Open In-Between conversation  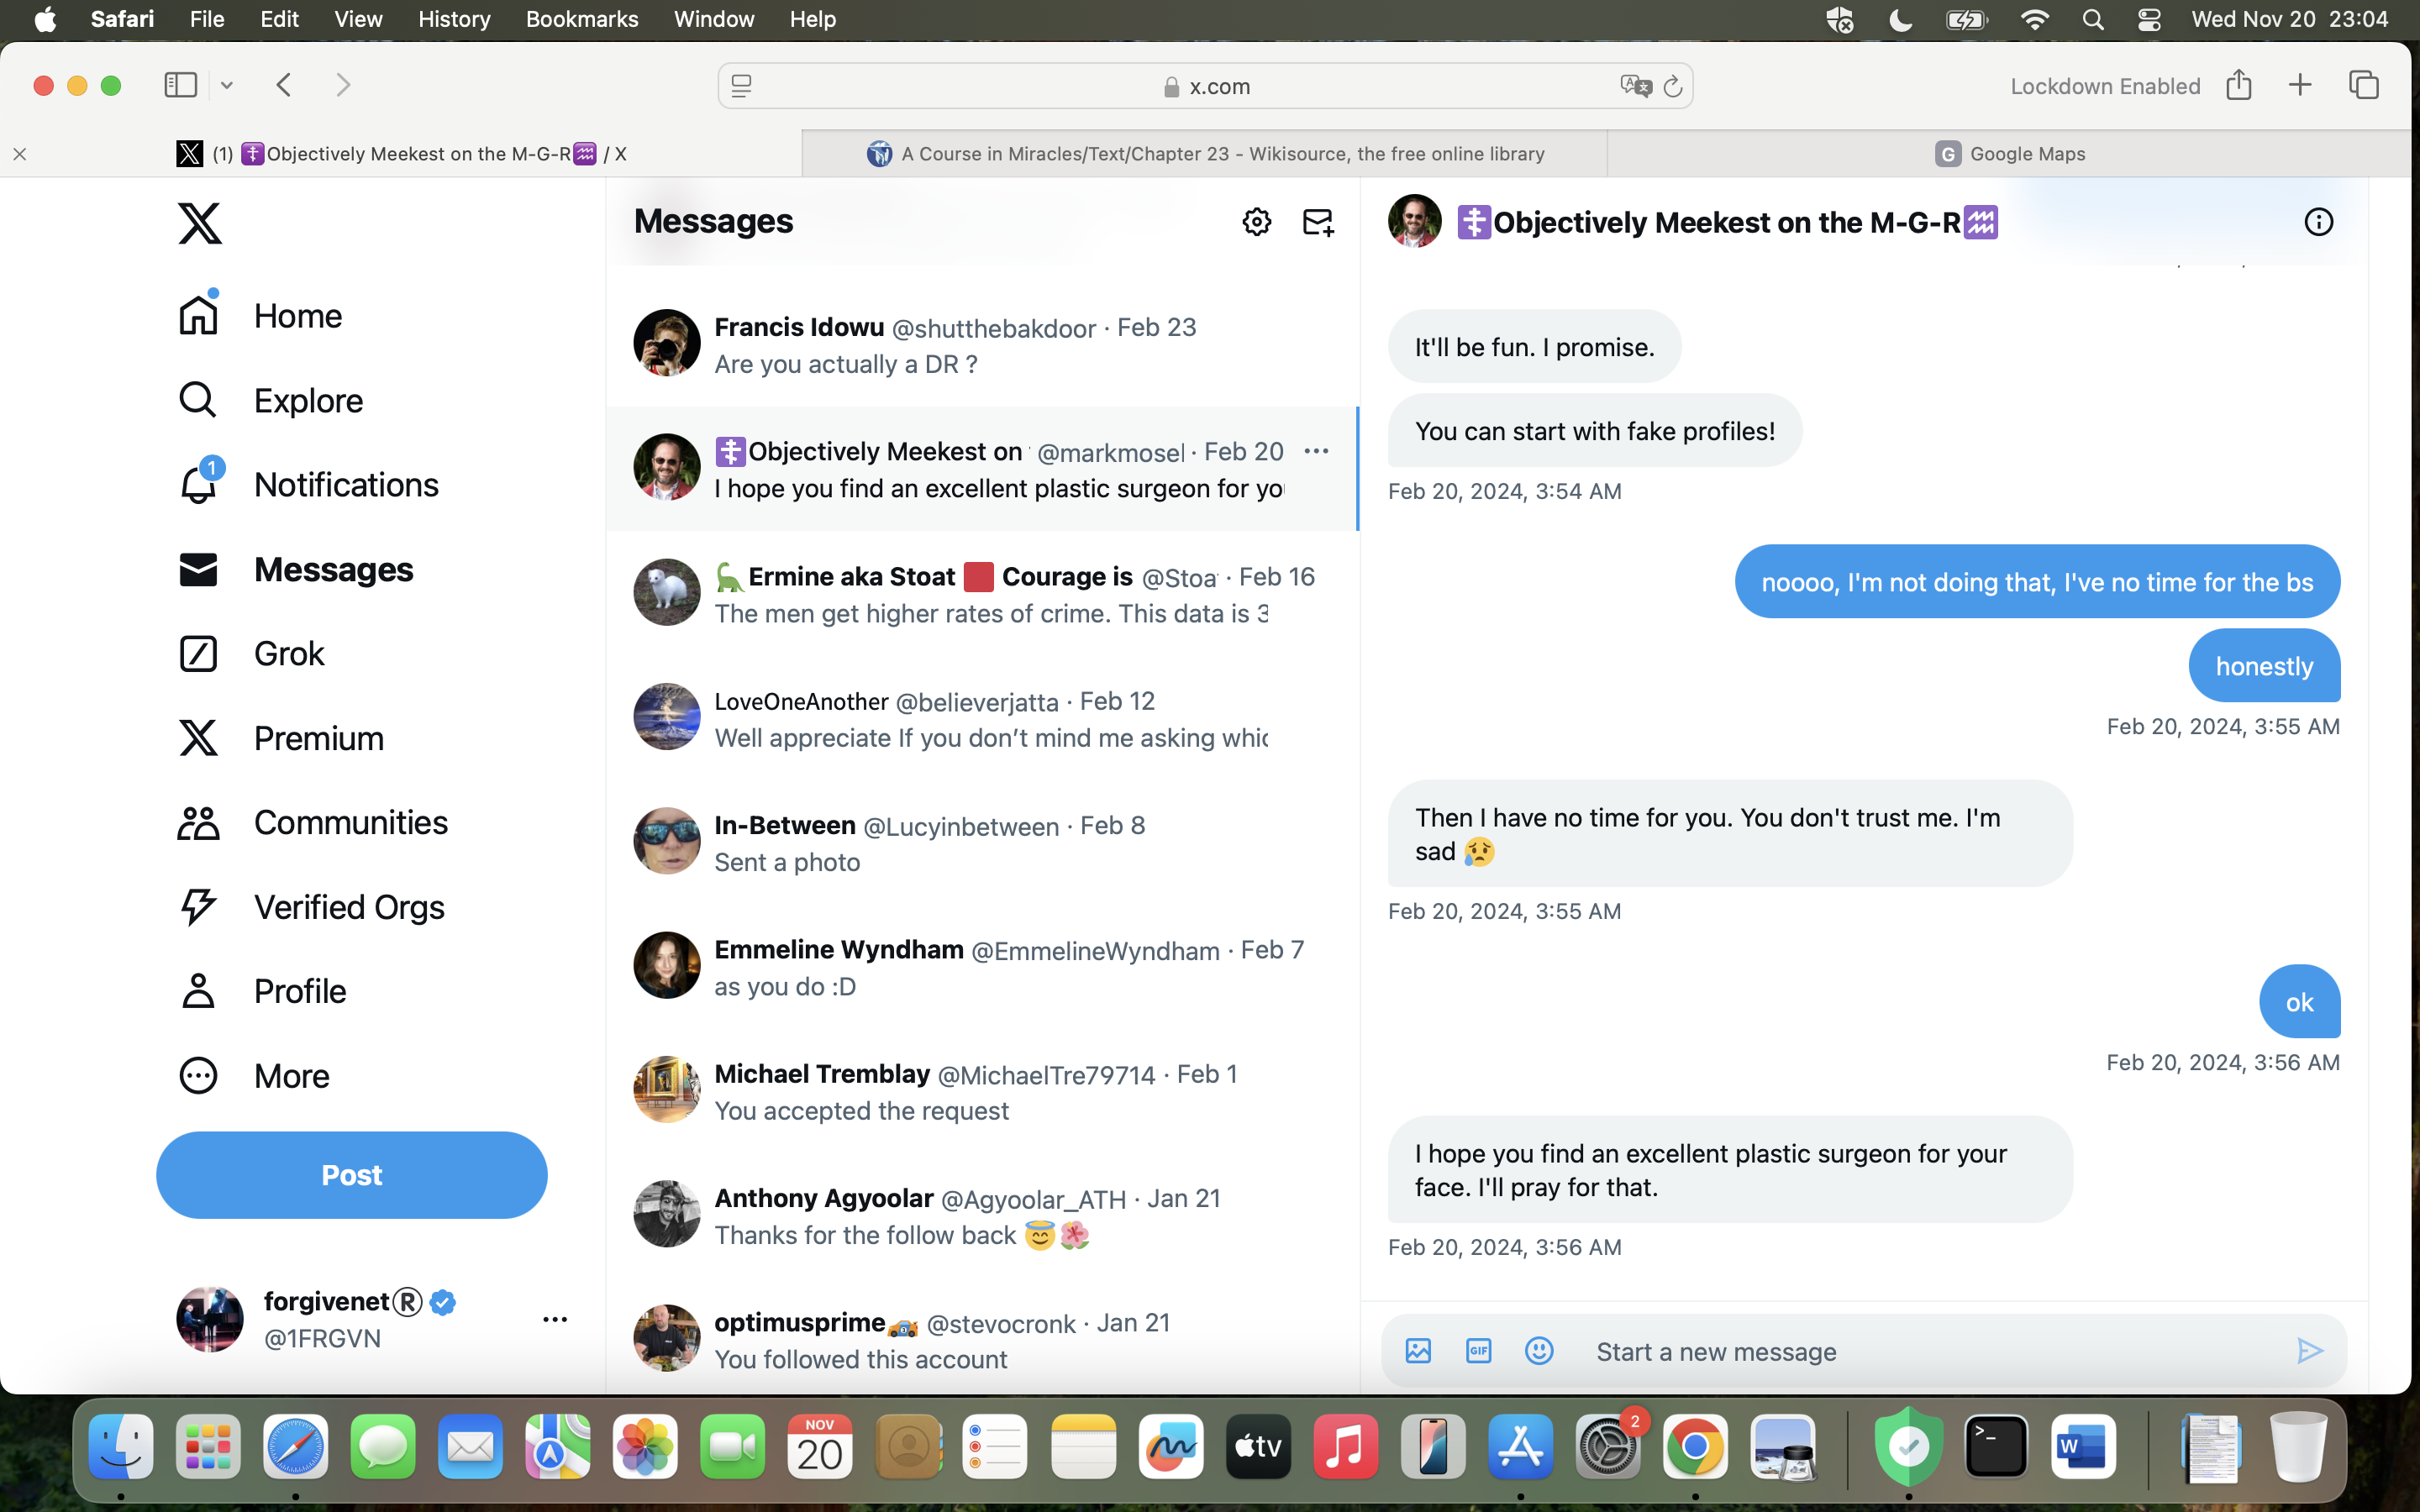click(982, 842)
